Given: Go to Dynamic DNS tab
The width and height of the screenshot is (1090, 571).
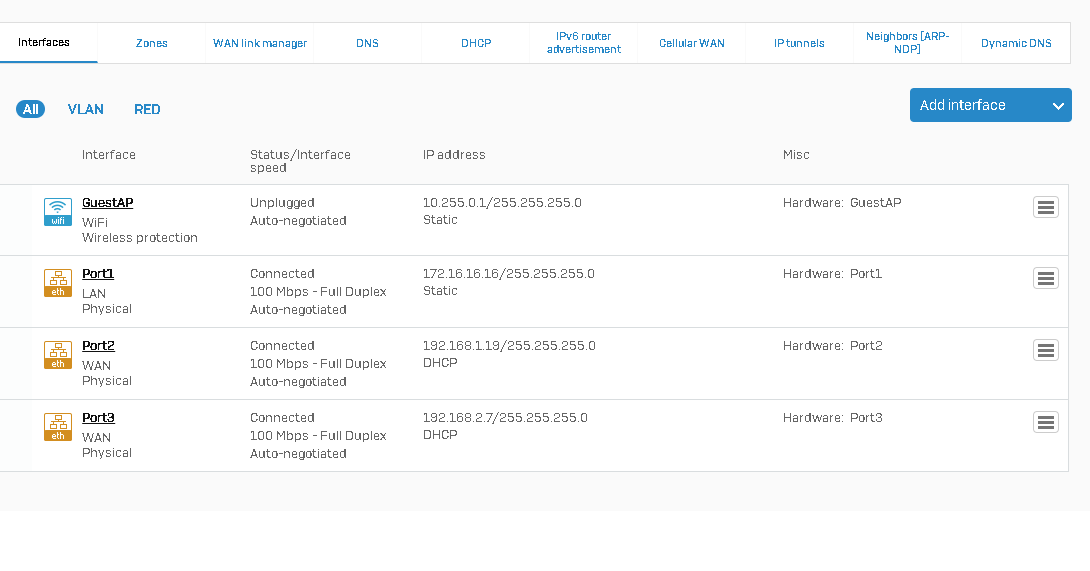Looking at the screenshot, I should tap(1016, 43).
